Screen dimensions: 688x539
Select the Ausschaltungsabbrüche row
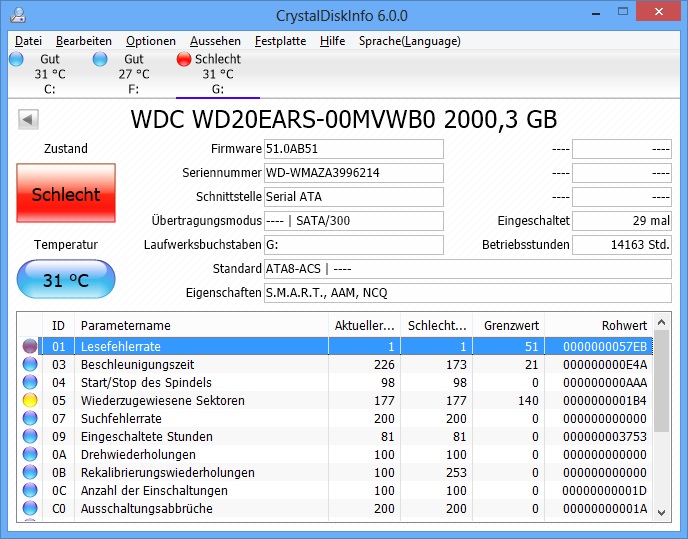(337, 508)
